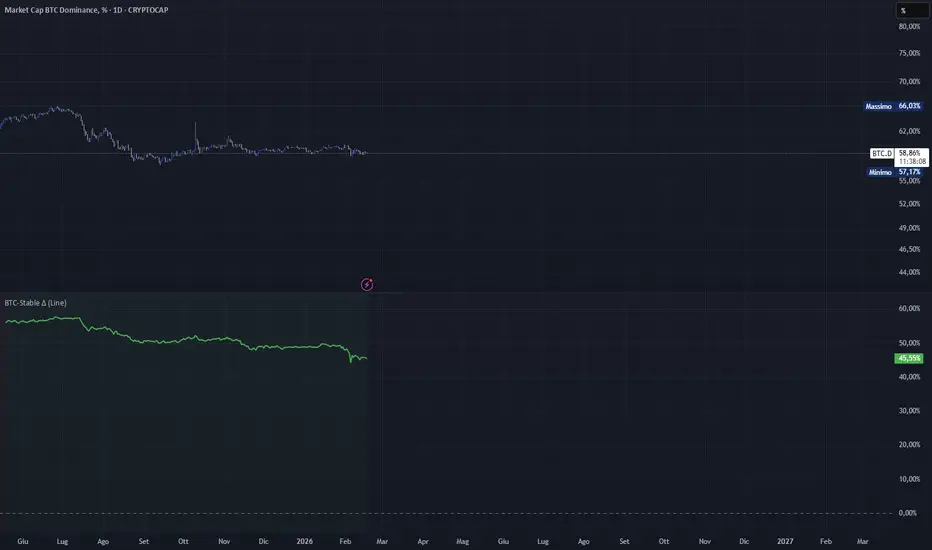Click the 0,00% label on indicator scale
932x550 pixels.
(x=908, y=513)
